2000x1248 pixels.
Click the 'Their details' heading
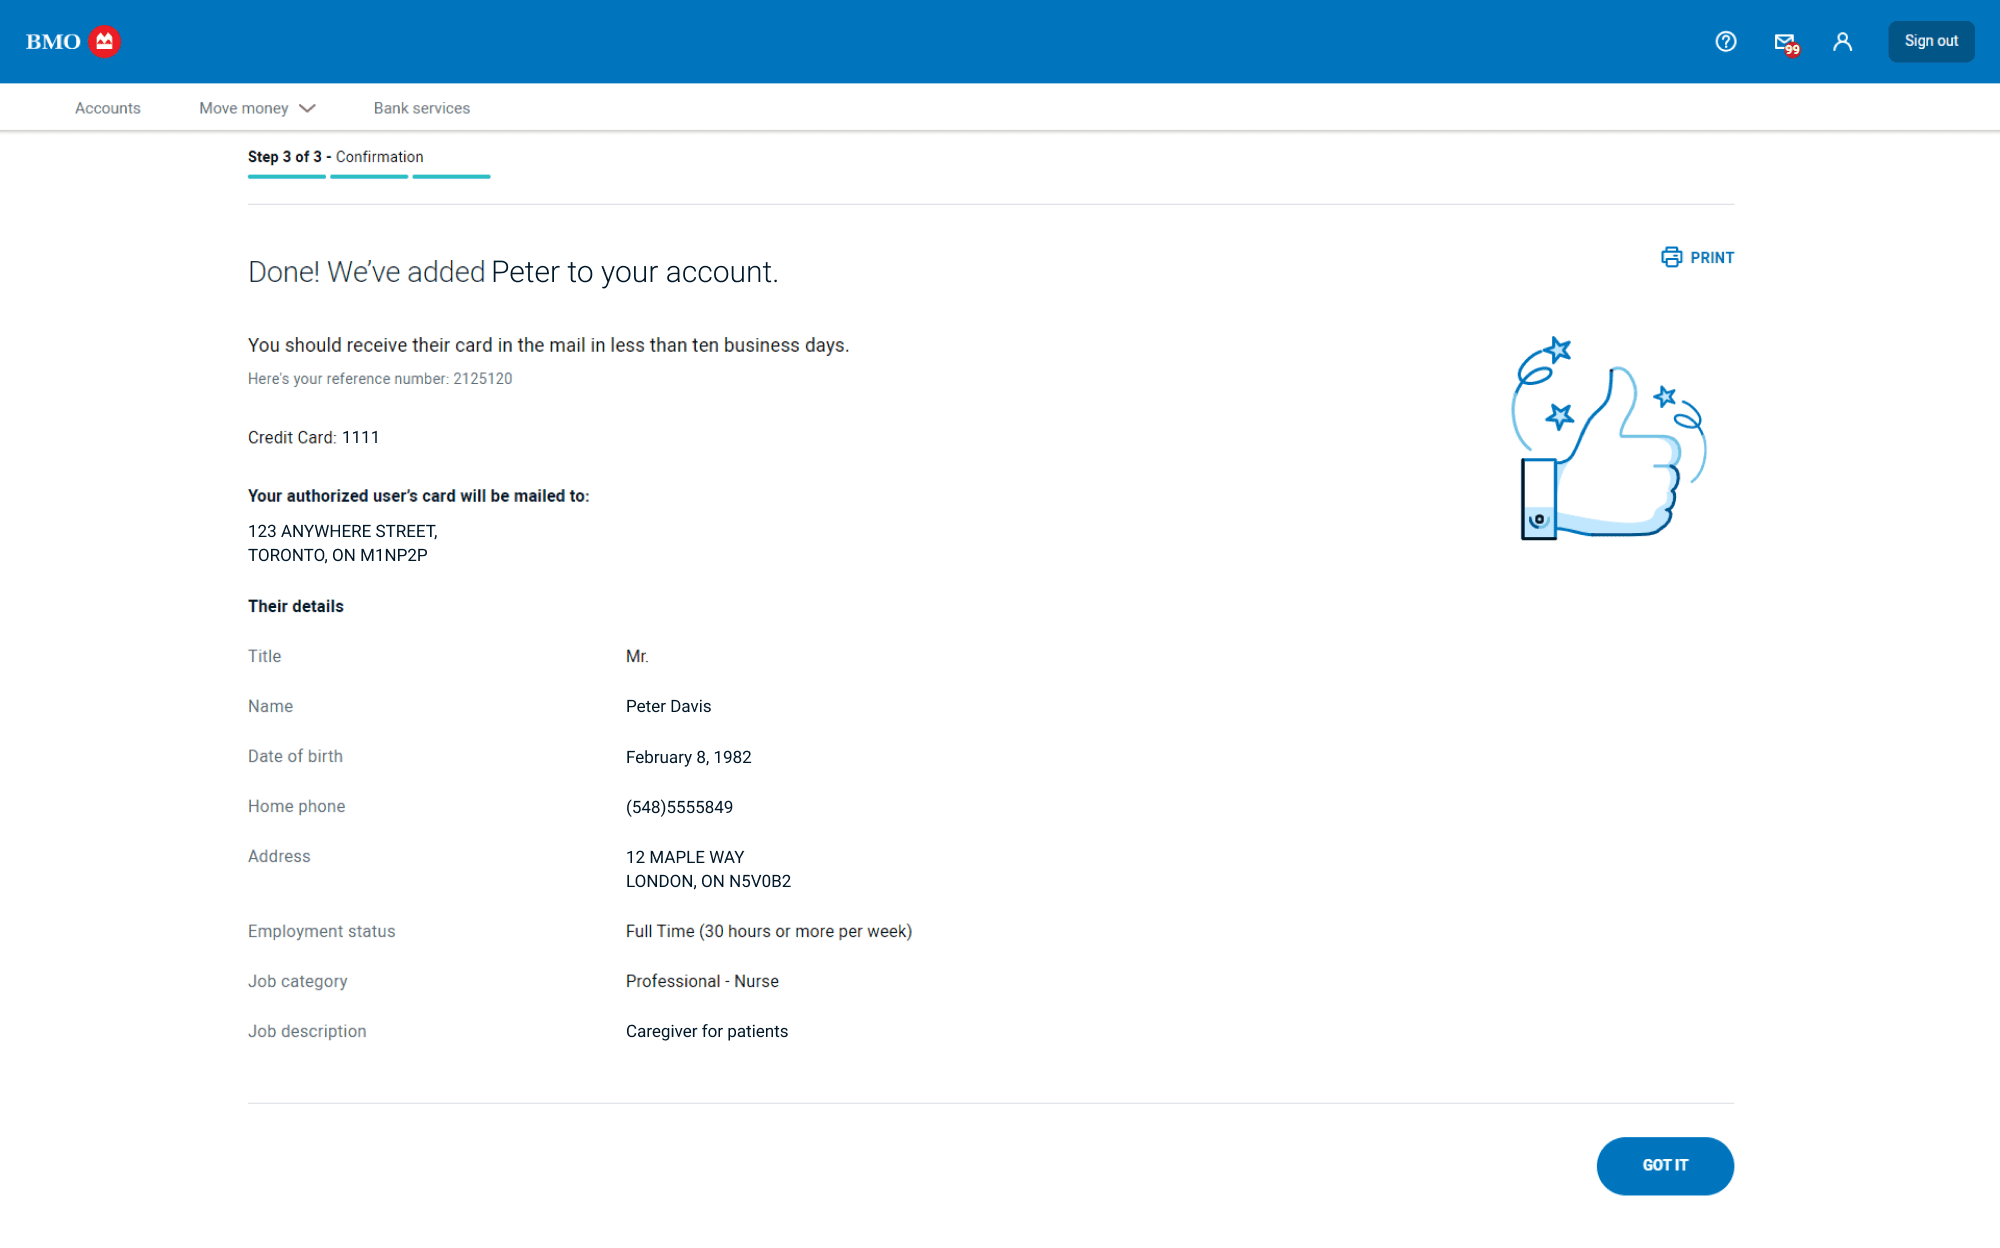coord(296,606)
